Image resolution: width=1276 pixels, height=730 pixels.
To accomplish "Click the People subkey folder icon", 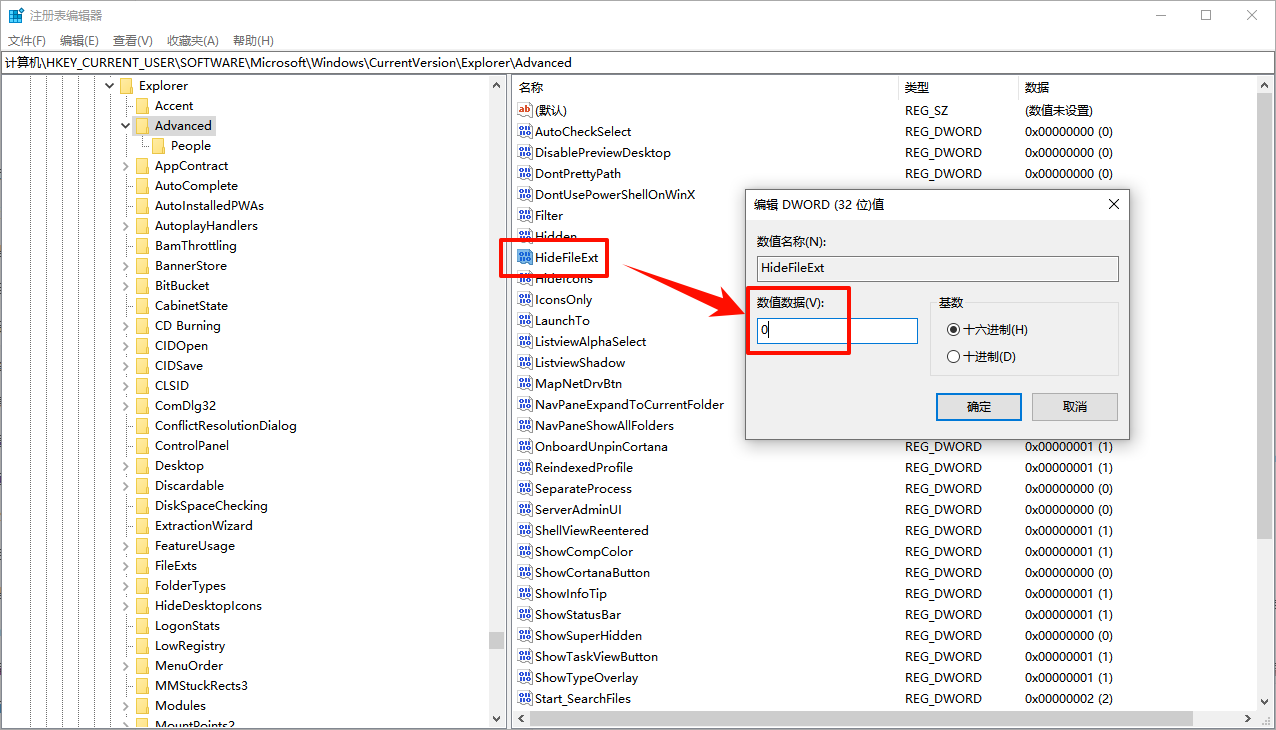I will (x=158, y=145).
